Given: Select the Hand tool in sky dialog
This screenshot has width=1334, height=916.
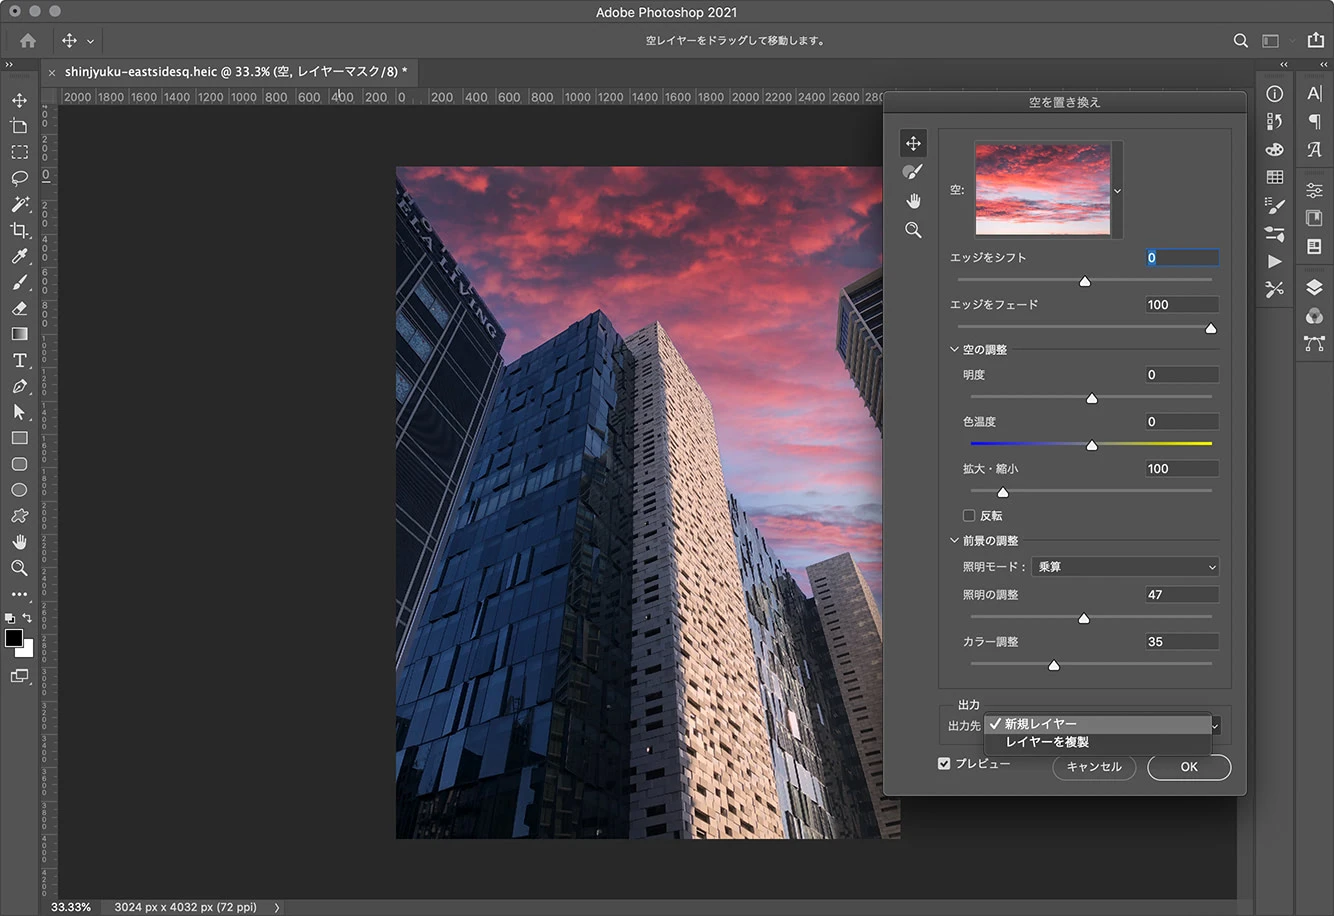Looking at the screenshot, I should click(912, 201).
